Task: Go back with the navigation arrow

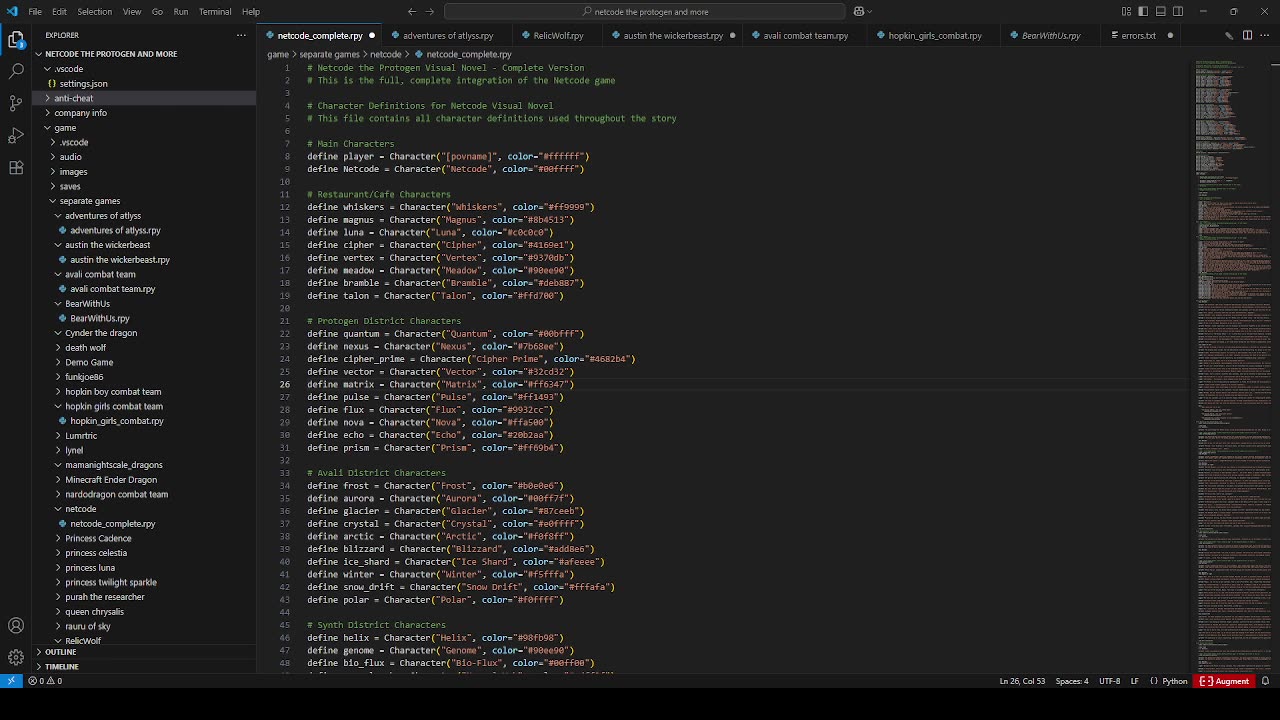Action: pos(410,12)
